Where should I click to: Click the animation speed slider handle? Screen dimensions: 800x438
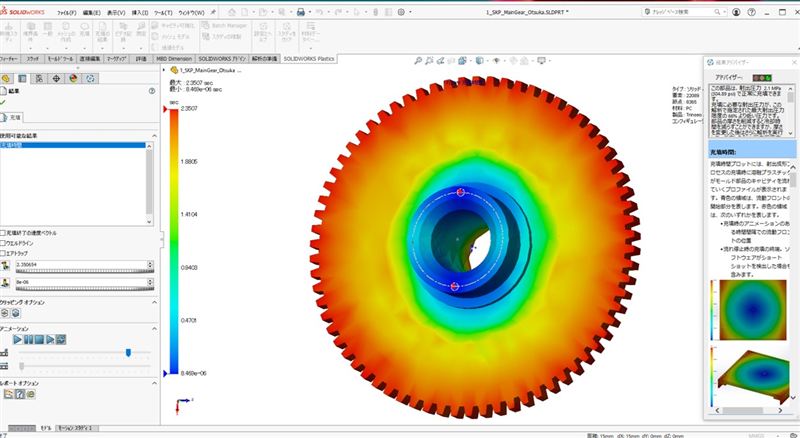point(128,352)
